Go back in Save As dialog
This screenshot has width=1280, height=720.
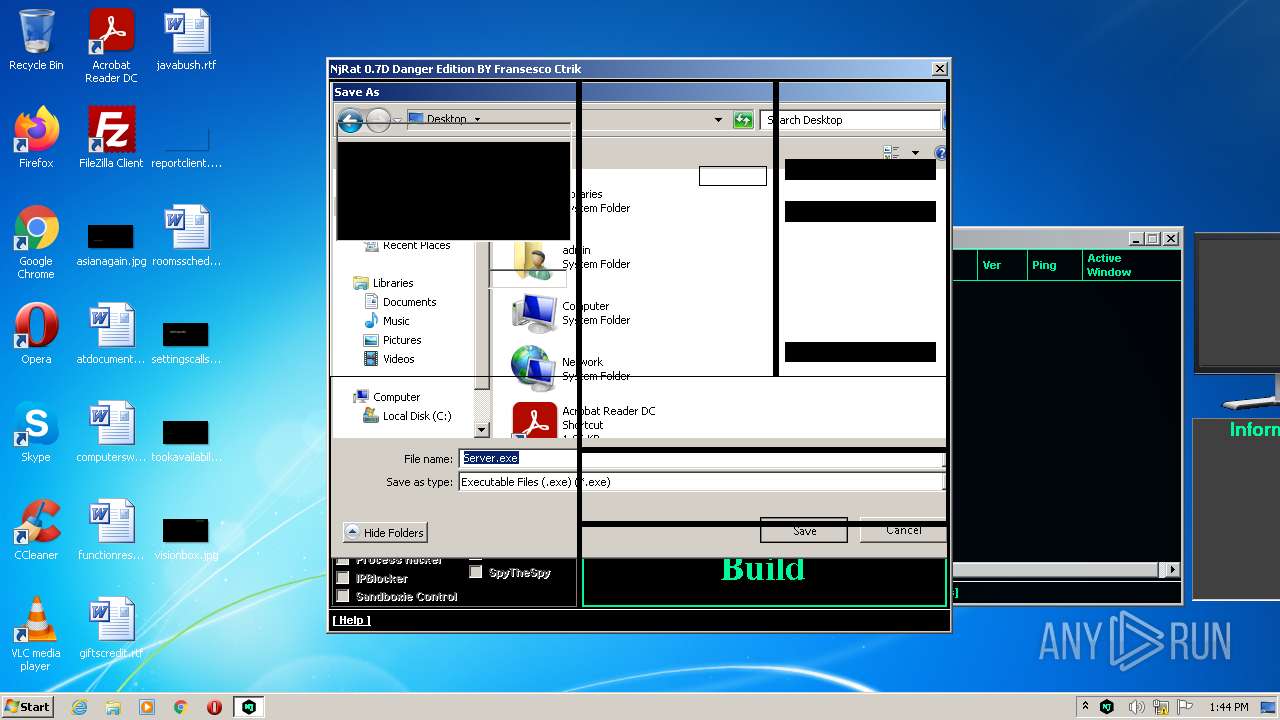point(350,121)
